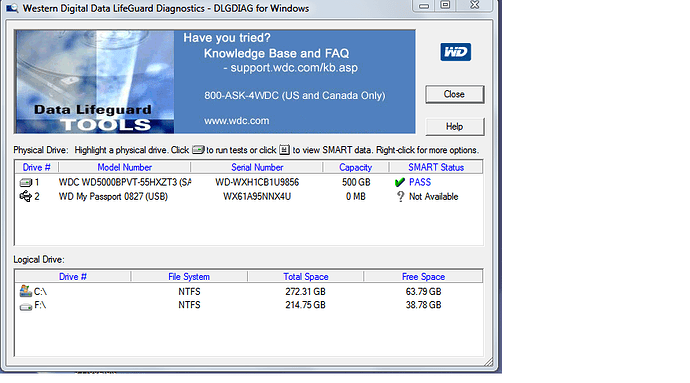Select WD My Passport 0827 (USB) row

click(113, 196)
